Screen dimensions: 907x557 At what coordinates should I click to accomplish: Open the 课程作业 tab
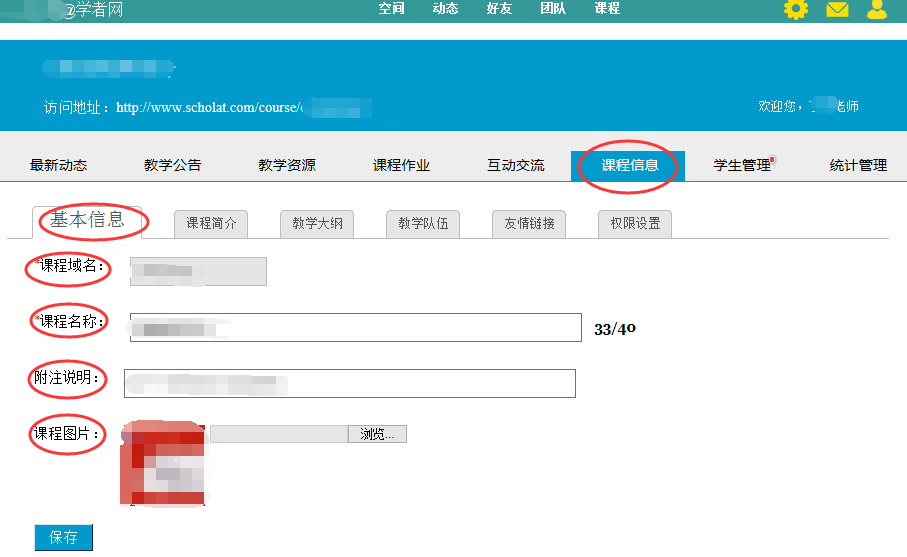tap(401, 166)
